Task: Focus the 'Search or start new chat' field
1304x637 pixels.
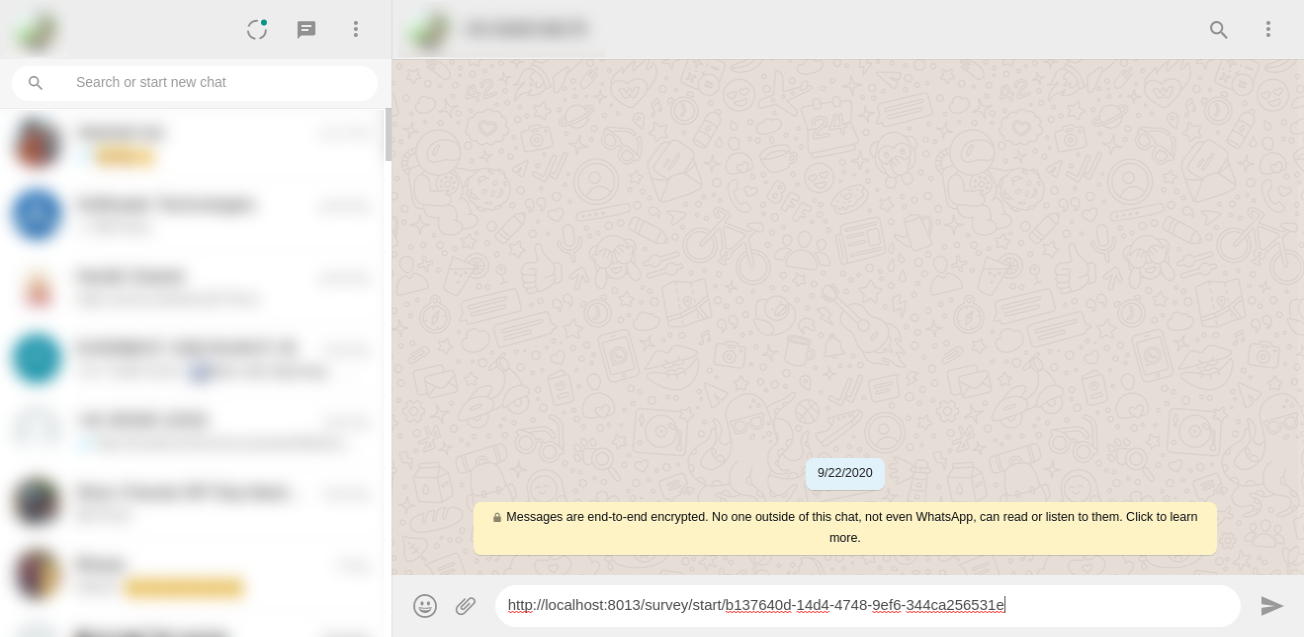Action: (x=195, y=83)
